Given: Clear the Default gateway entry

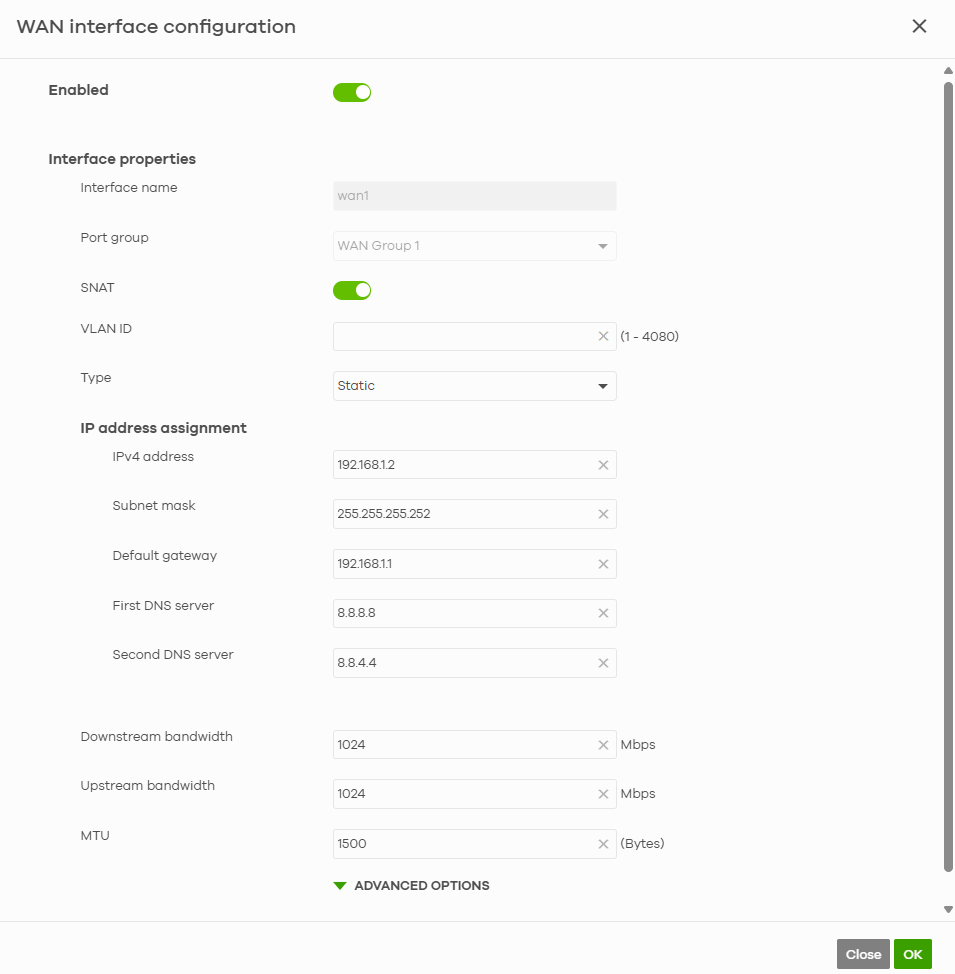Looking at the screenshot, I should (x=603, y=564).
